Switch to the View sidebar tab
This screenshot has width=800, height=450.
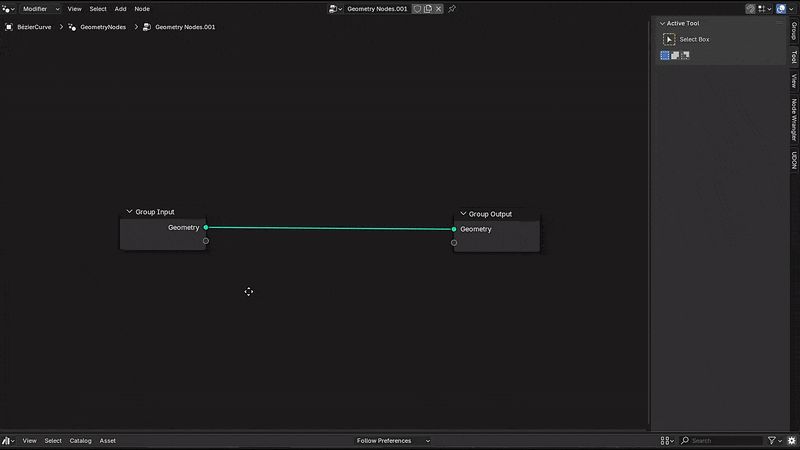(x=794, y=81)
